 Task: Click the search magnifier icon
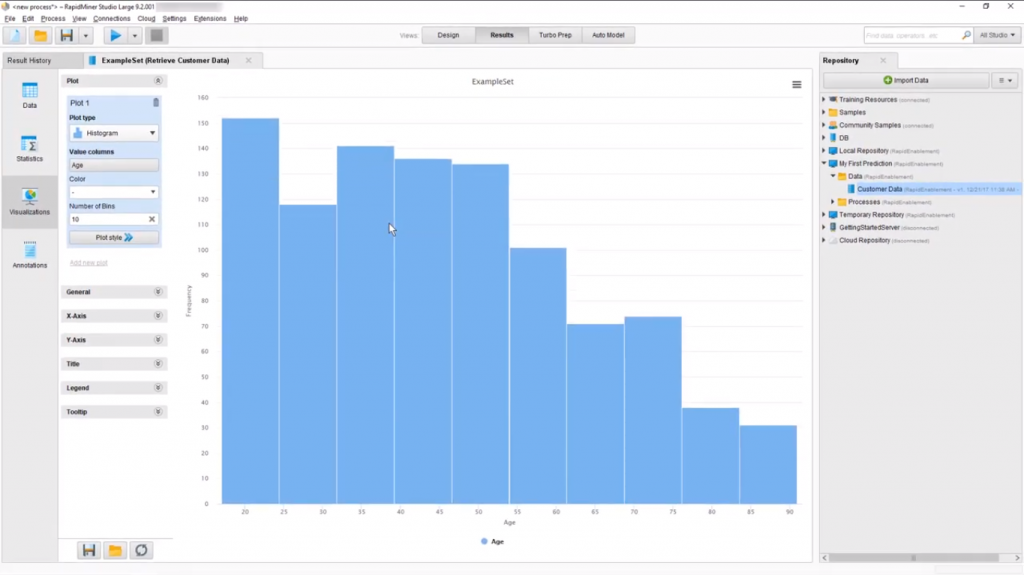pyautogui.click(x=966, y=35)
